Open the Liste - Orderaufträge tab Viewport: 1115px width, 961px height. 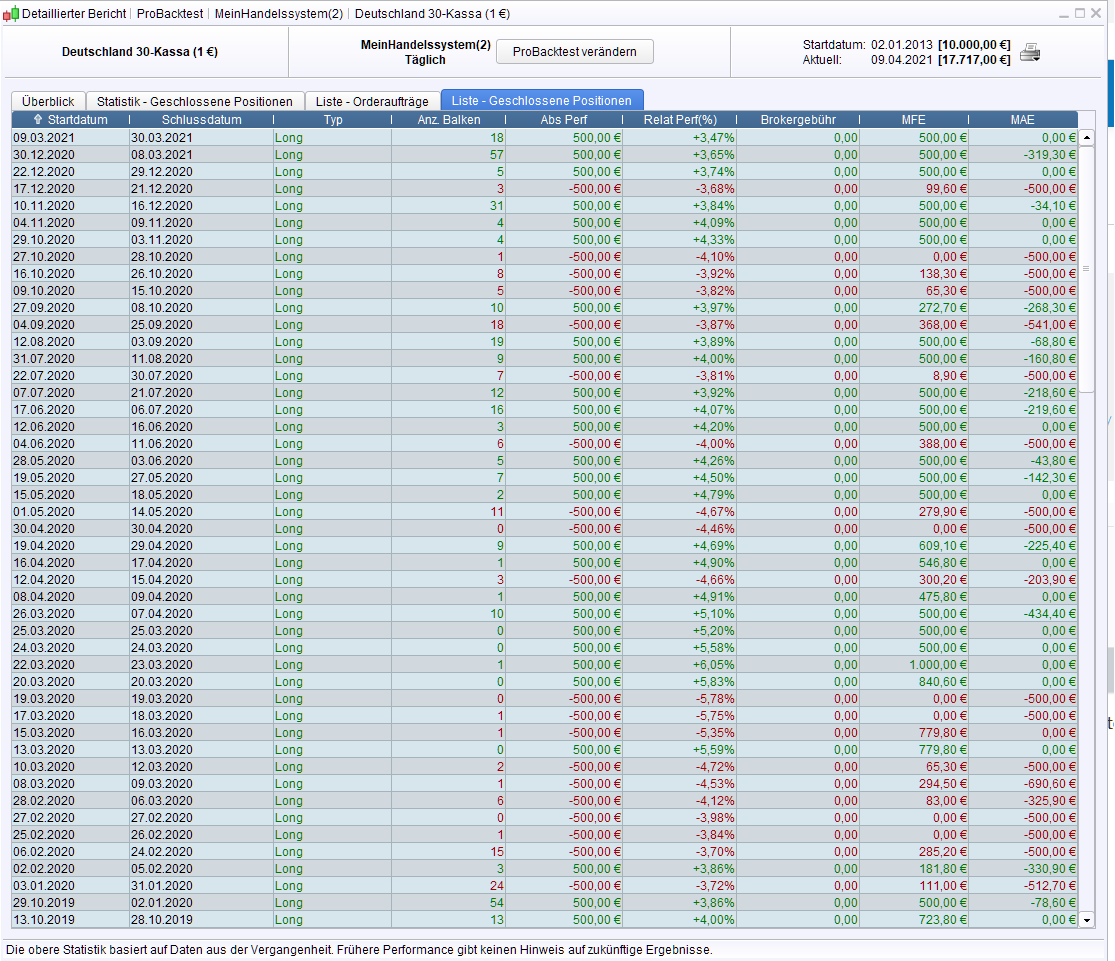[x=372, y=101]
